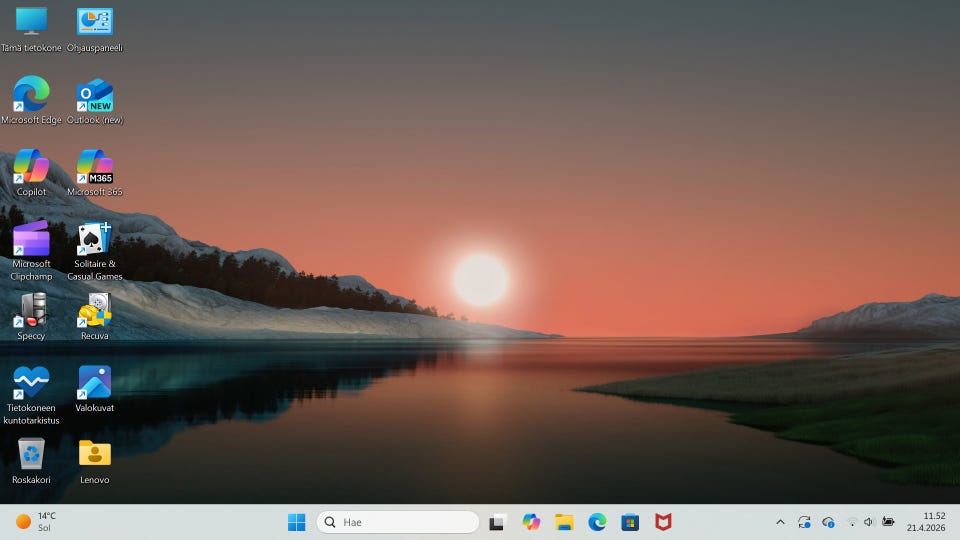Viewport: 960px width, 540px height.
Task: Open File Explorer from the taskbar
Action: (x=564, y=522)
